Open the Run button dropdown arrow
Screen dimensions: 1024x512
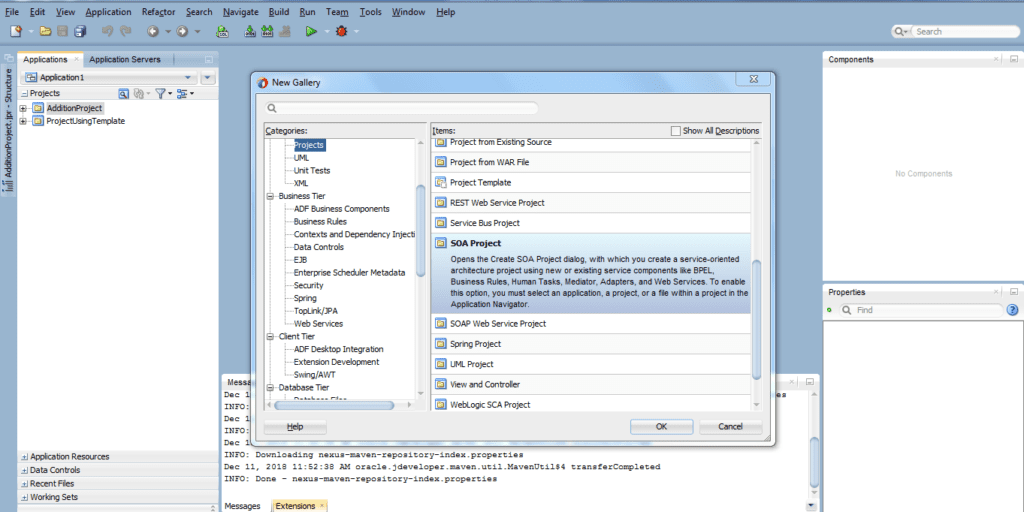coord(326,31)
